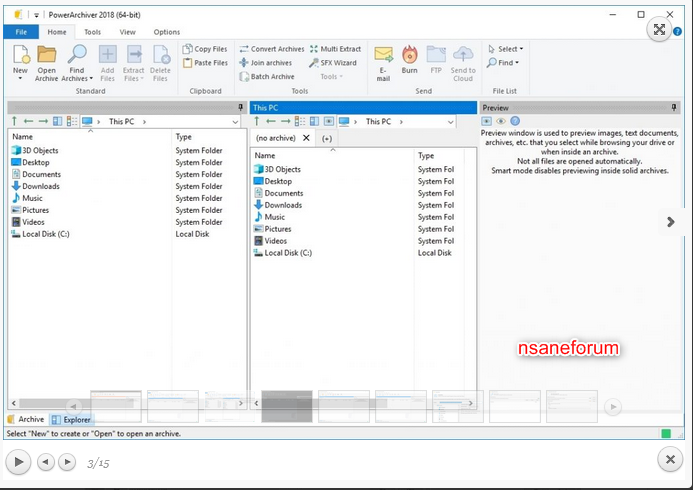Select Local Disk (C:) in middle pane
This screenshot has width=693, height=490.
pos(283,253)
